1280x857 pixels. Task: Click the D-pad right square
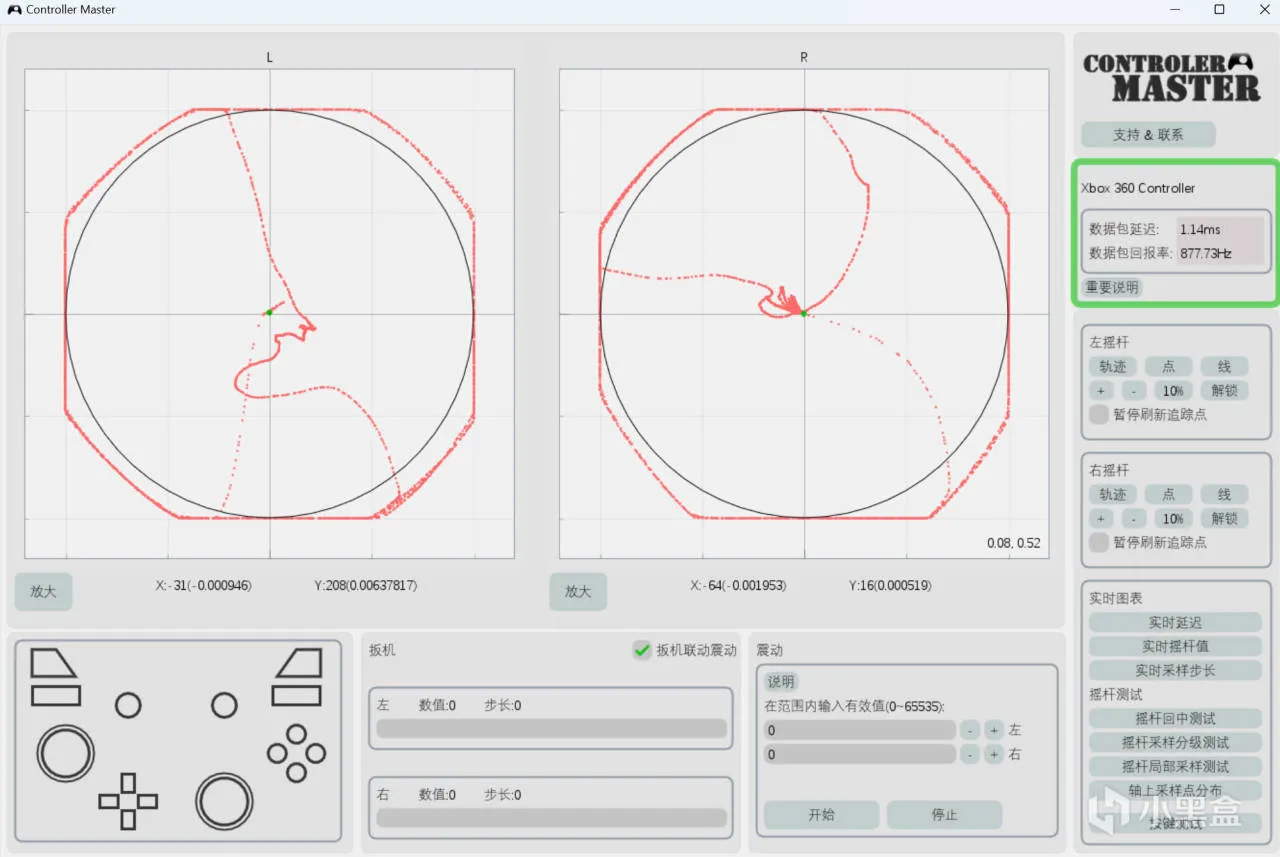pos(147,801)
